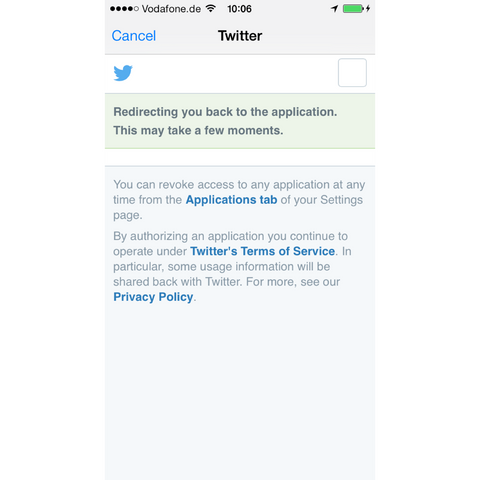Viewport: 480px width, 480px height.
Task: Tap the Wi-Fi status icon
Action: click(211, 8)
